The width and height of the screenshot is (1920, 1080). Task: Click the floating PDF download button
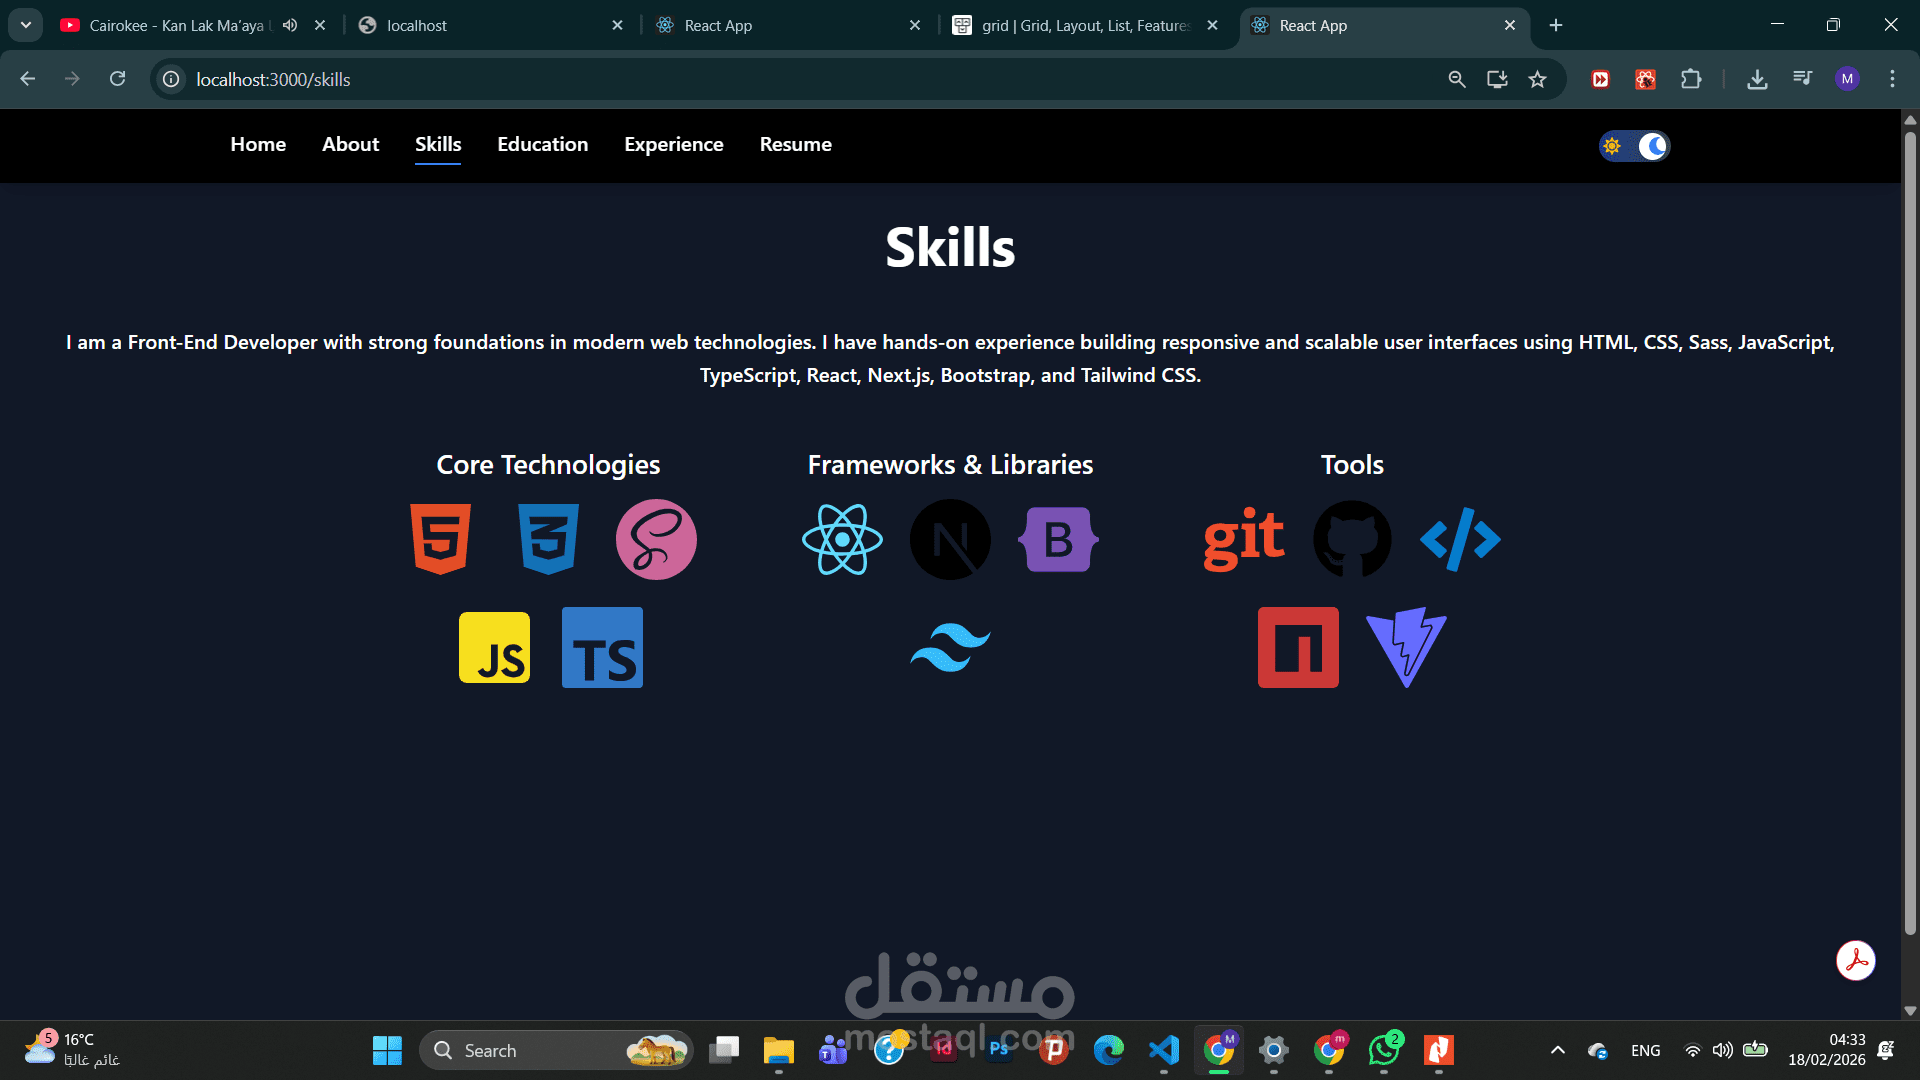coord(1855,961)
